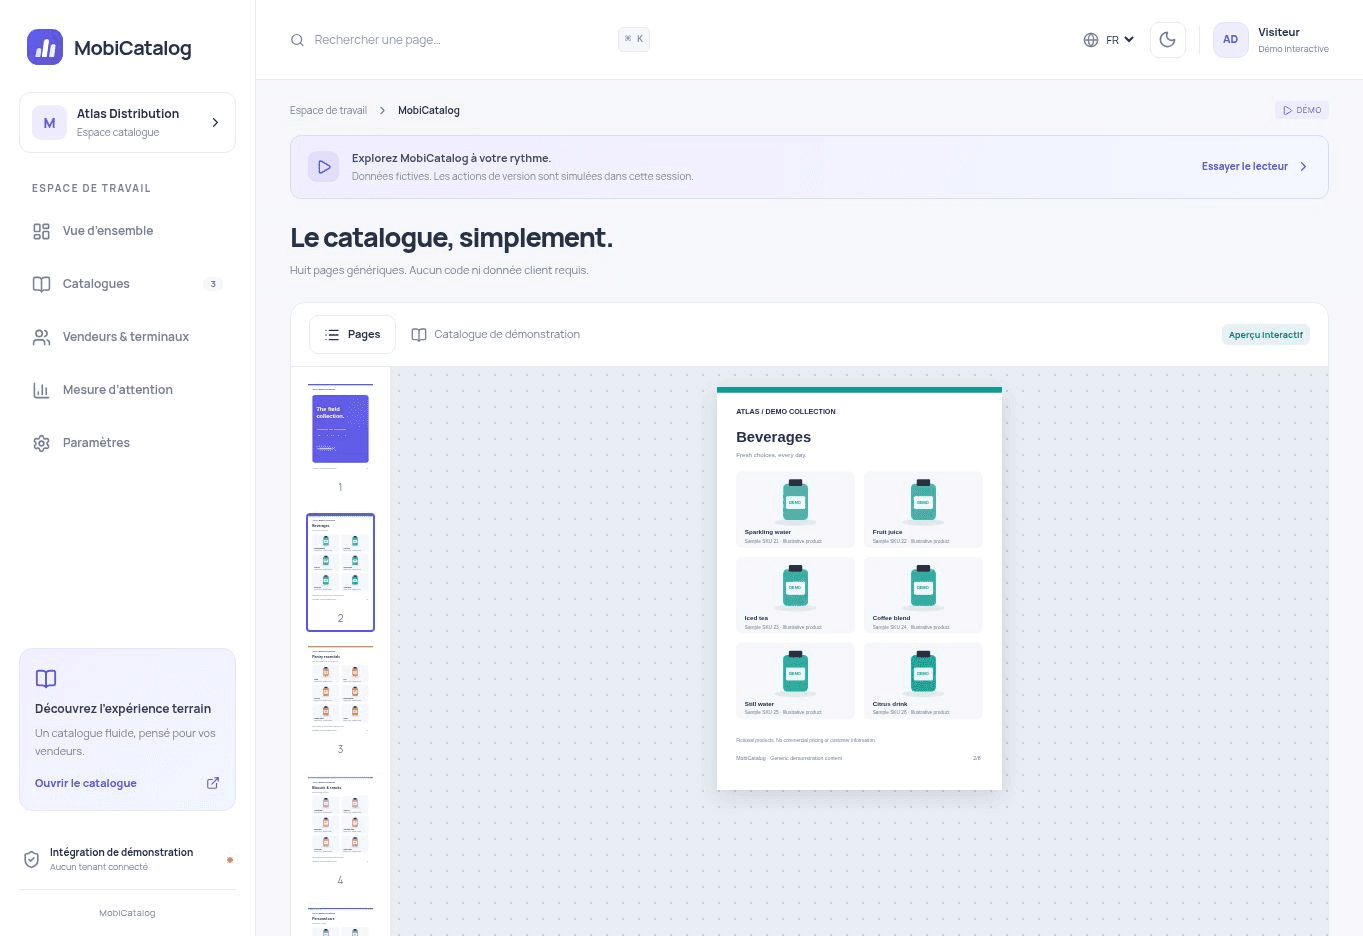Screen dimensions: 1363x936
Task: Click the Iced tea product card
Action: coord(795,595)
